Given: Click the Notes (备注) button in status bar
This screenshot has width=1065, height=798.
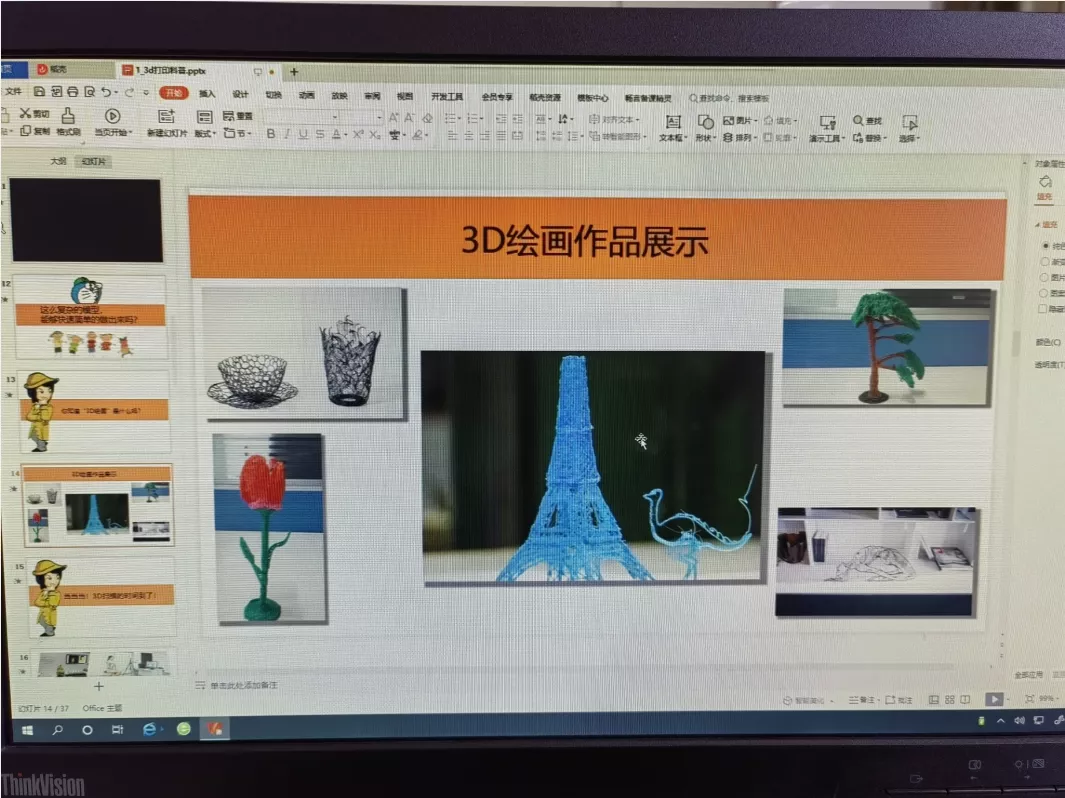Looking at the screenshot, I should pyautogui.click(x=863, y=700).
